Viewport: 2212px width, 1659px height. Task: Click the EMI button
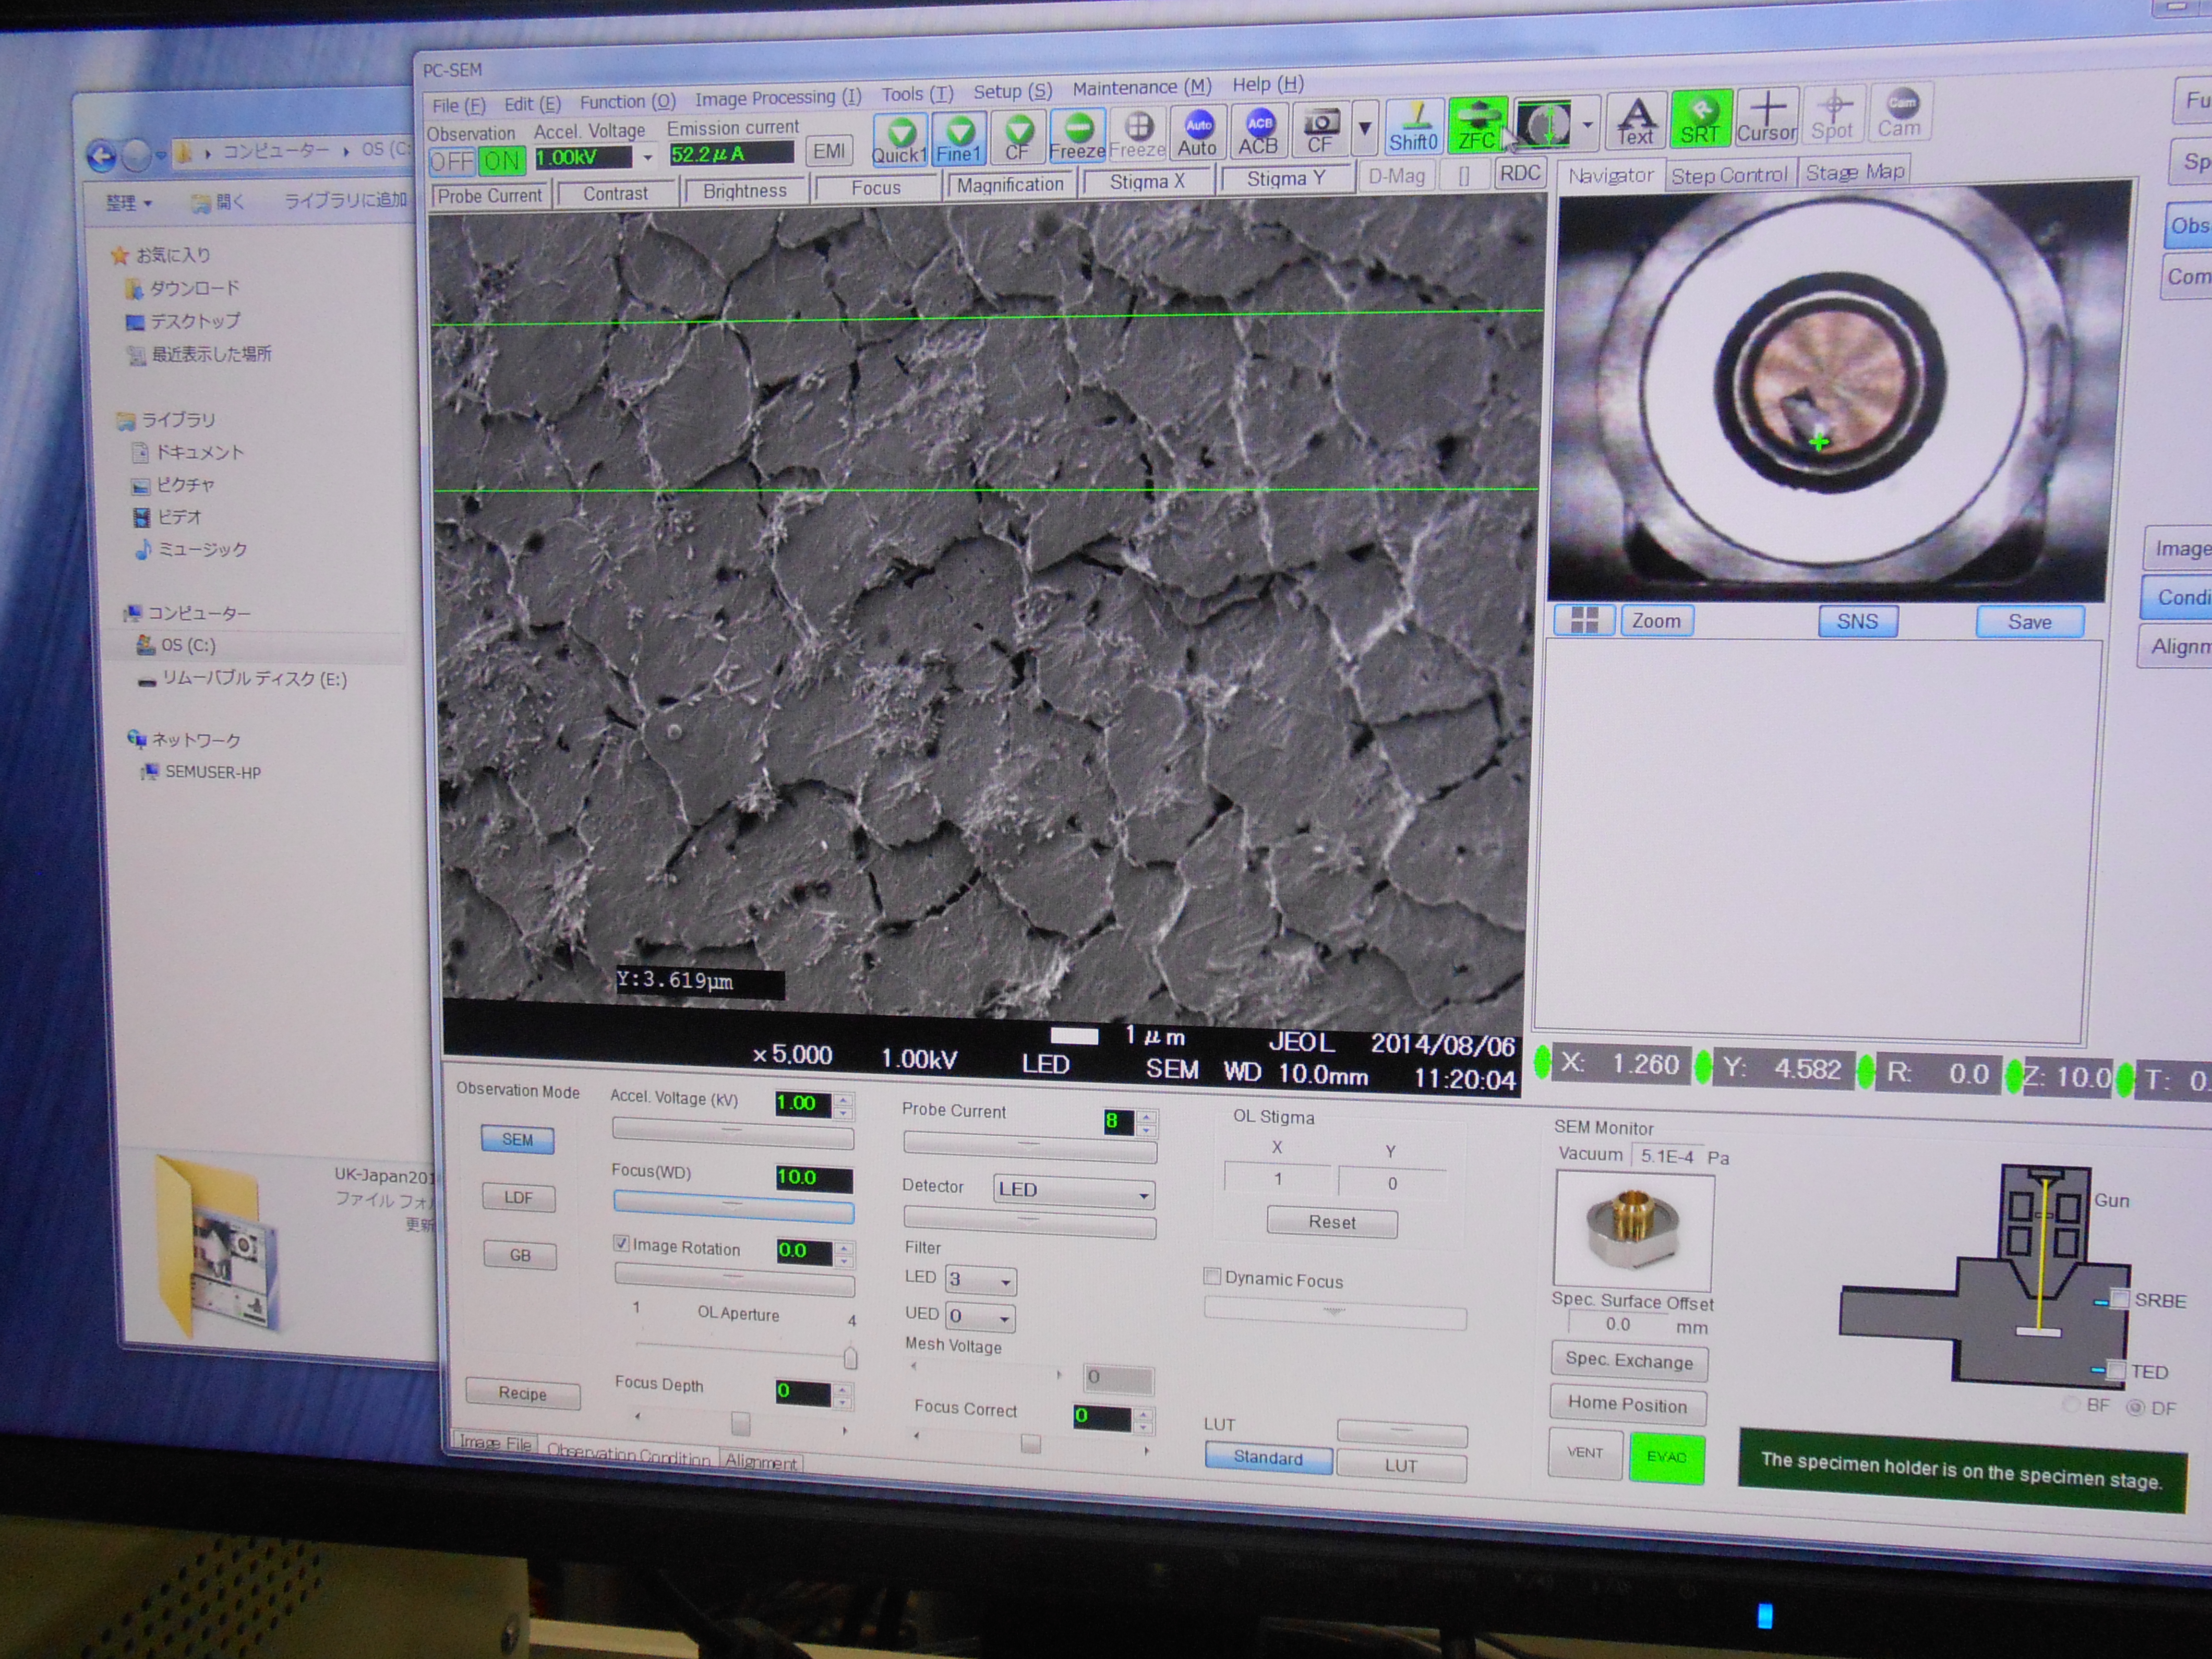click(829, 152)
